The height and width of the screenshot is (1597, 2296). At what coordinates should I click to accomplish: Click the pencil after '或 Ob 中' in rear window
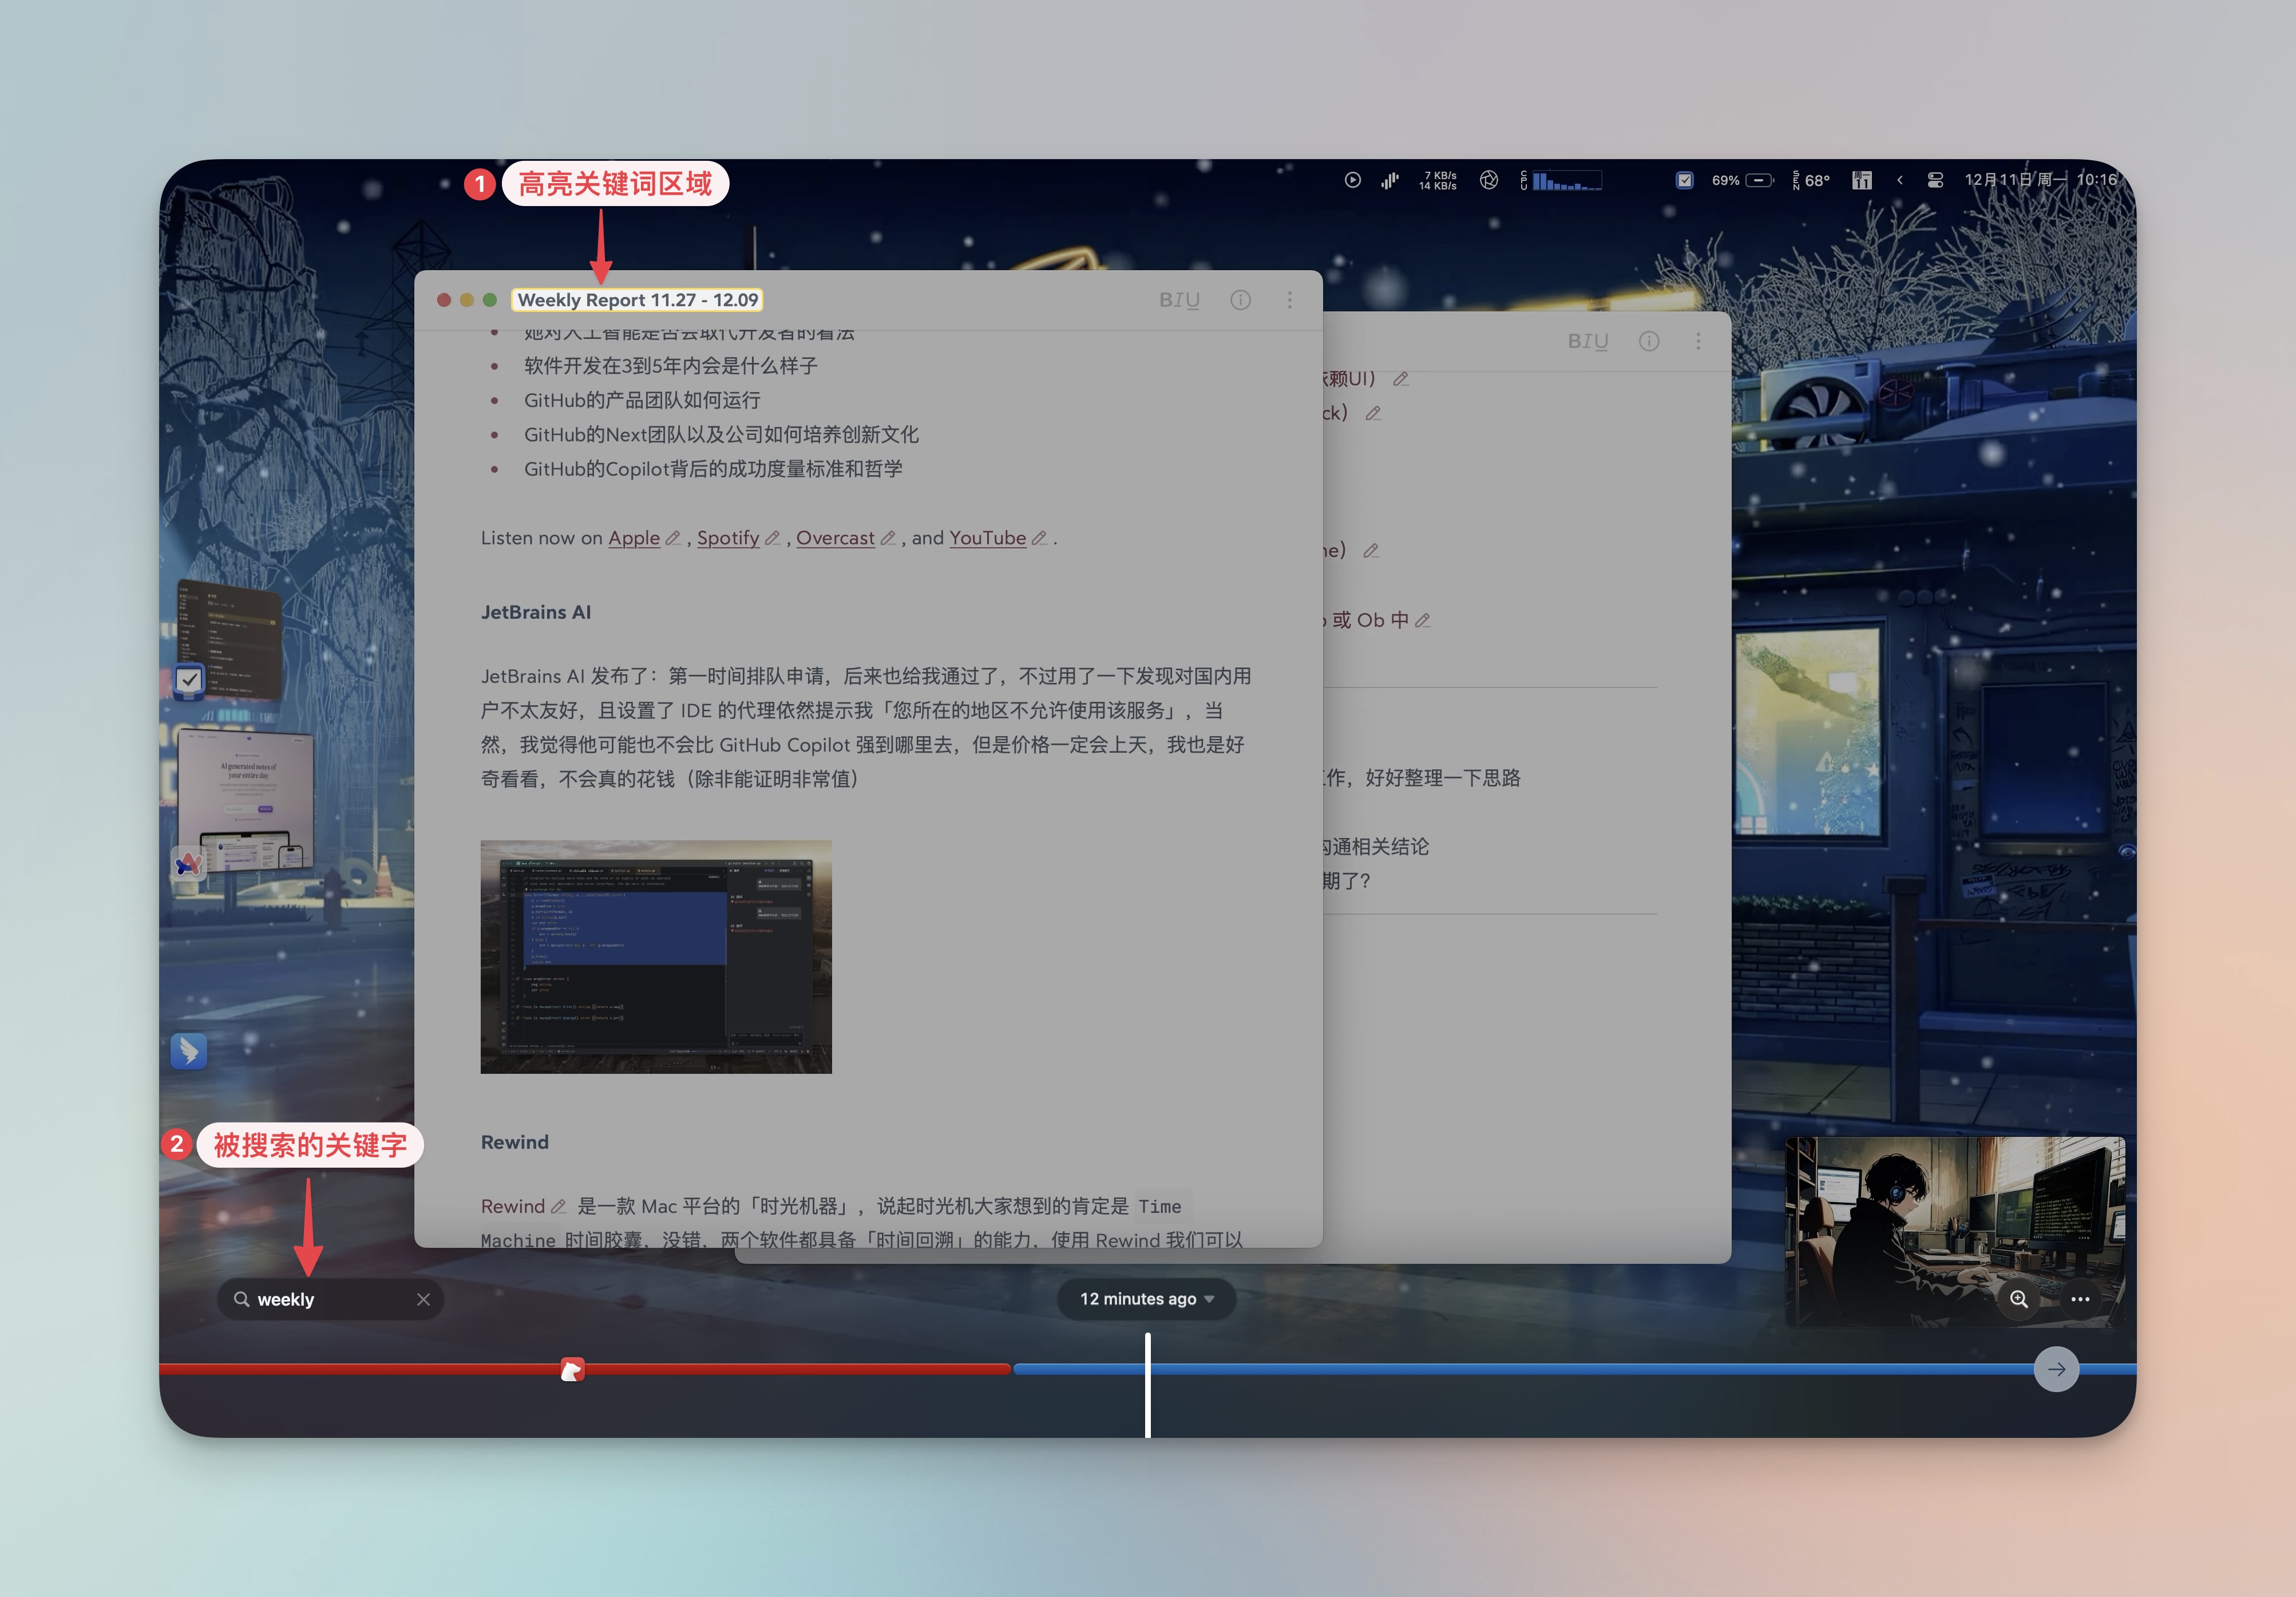click(1423, 620)
